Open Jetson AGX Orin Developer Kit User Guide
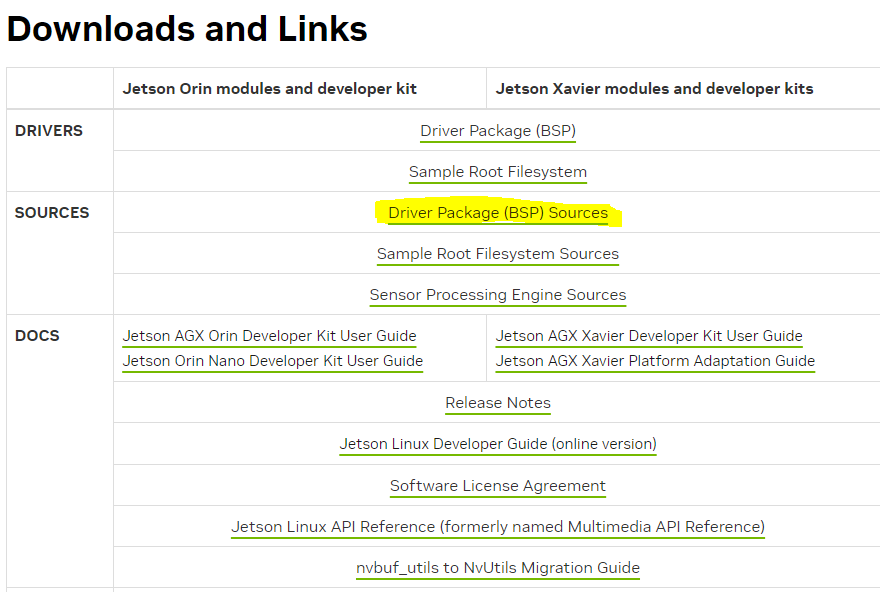The height and width of the screenshot is (592, 880). pos(269,336)
